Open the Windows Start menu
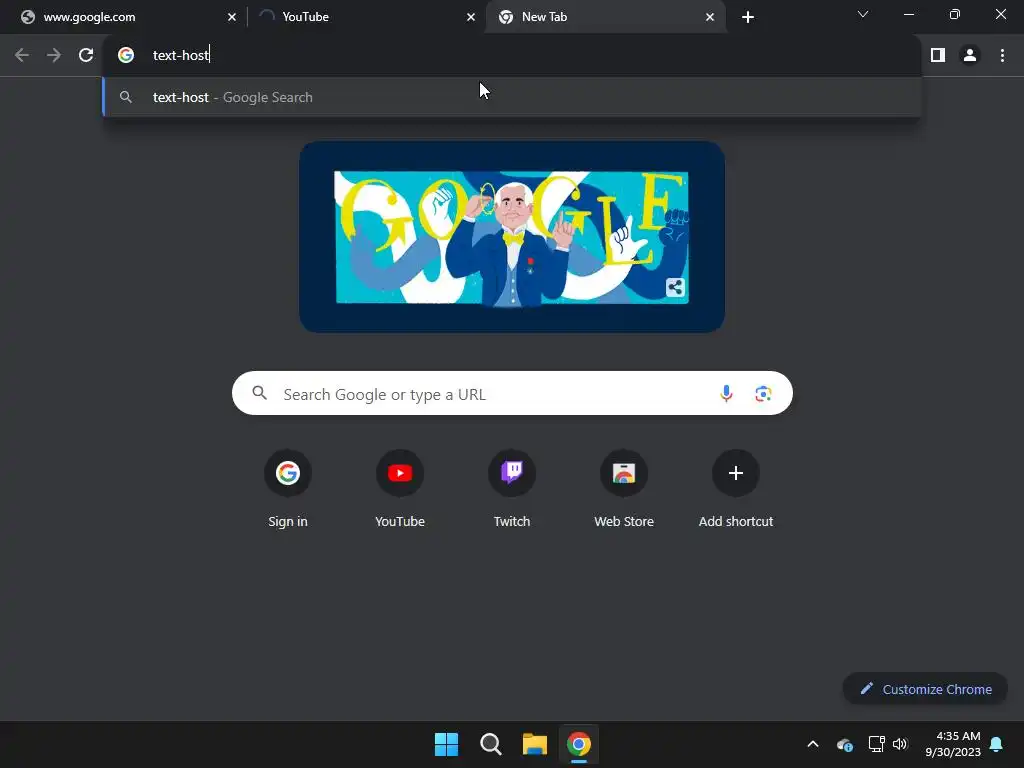The width and height of the screenshot is (1024, 768). (x=447, y=744)
